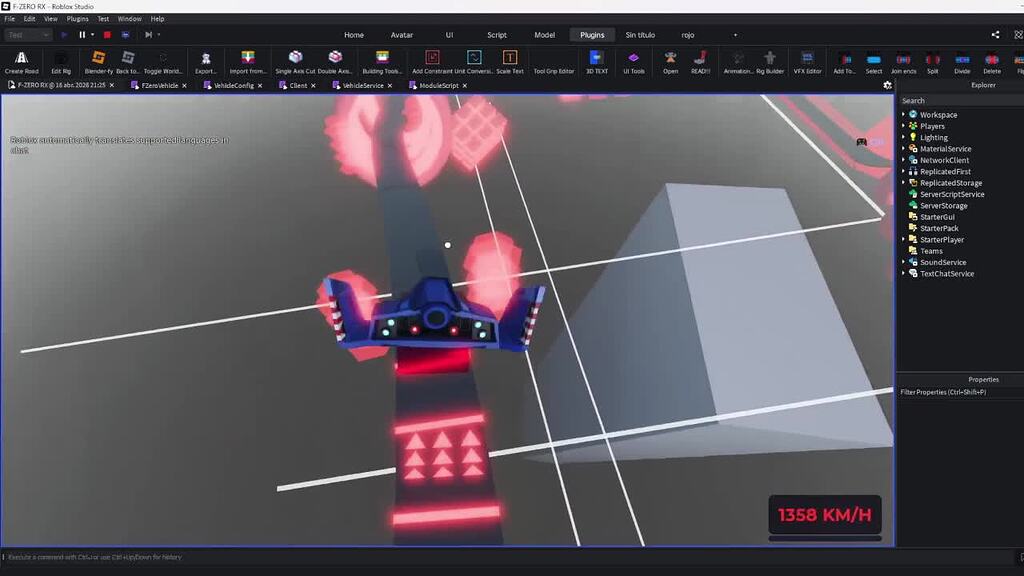Stop the playtest with red square
Image resolution: width=1024 pixels, height=576 pixels.
click(x=107, y=35)
